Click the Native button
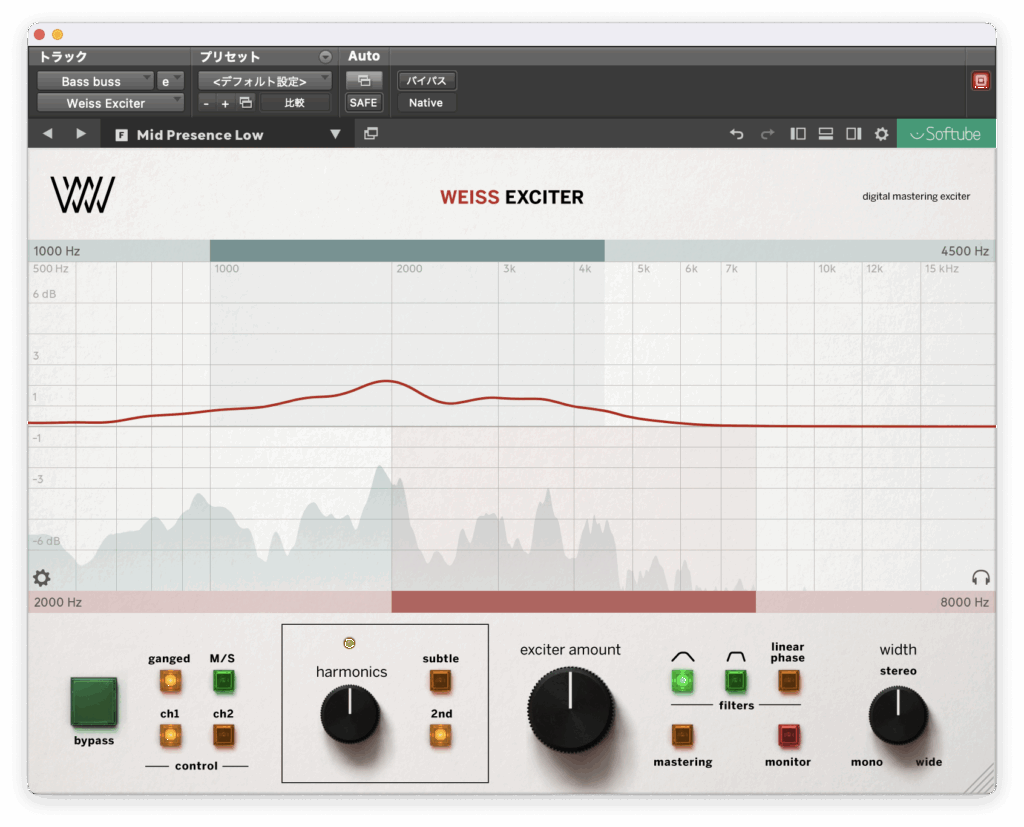 (x=426, y=103)
